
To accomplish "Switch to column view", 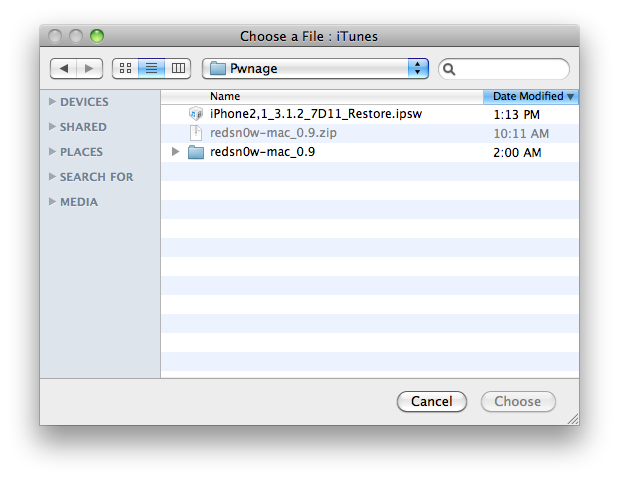I will coord(178,68).
